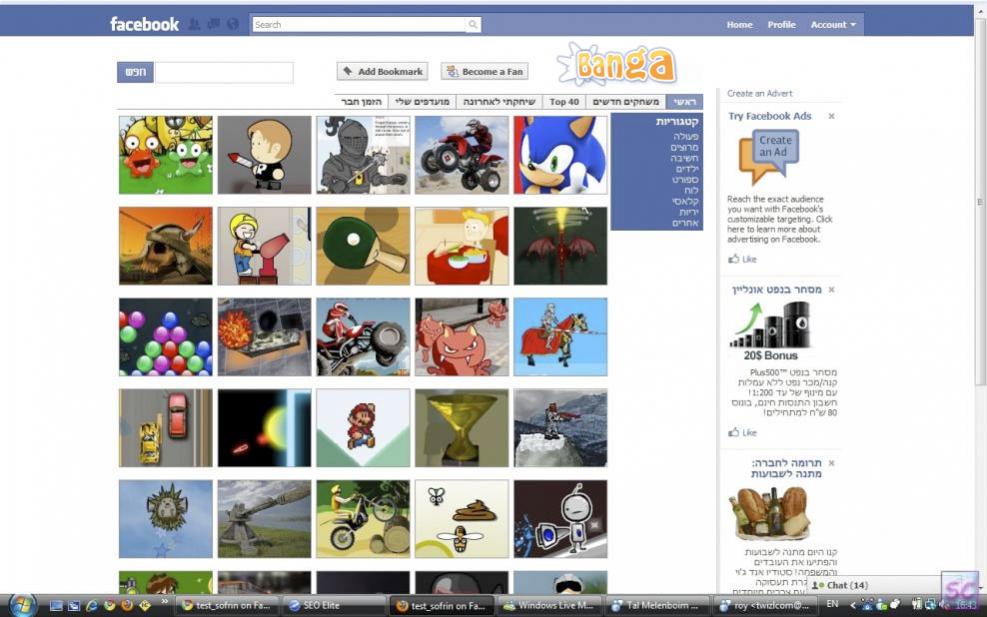This screenshot has height=617, width=987.
Task: Open the Top 40 tab
Action: tap(564, 101)
